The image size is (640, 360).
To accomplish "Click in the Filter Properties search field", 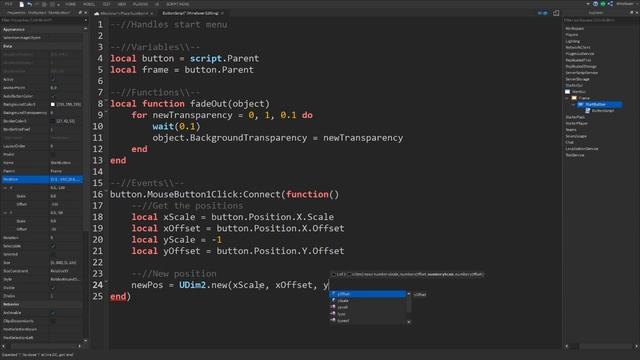I will click(43, 20).
